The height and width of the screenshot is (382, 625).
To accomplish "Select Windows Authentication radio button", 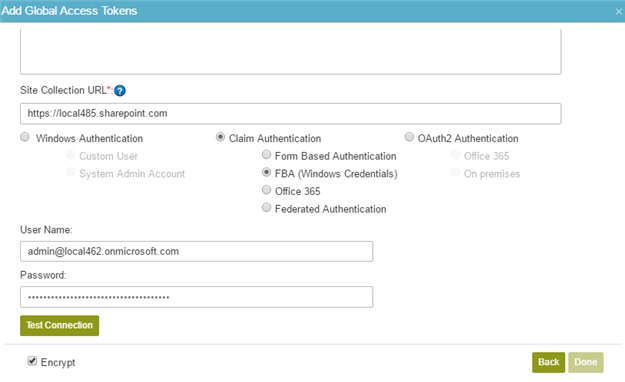I will (25, 137).
